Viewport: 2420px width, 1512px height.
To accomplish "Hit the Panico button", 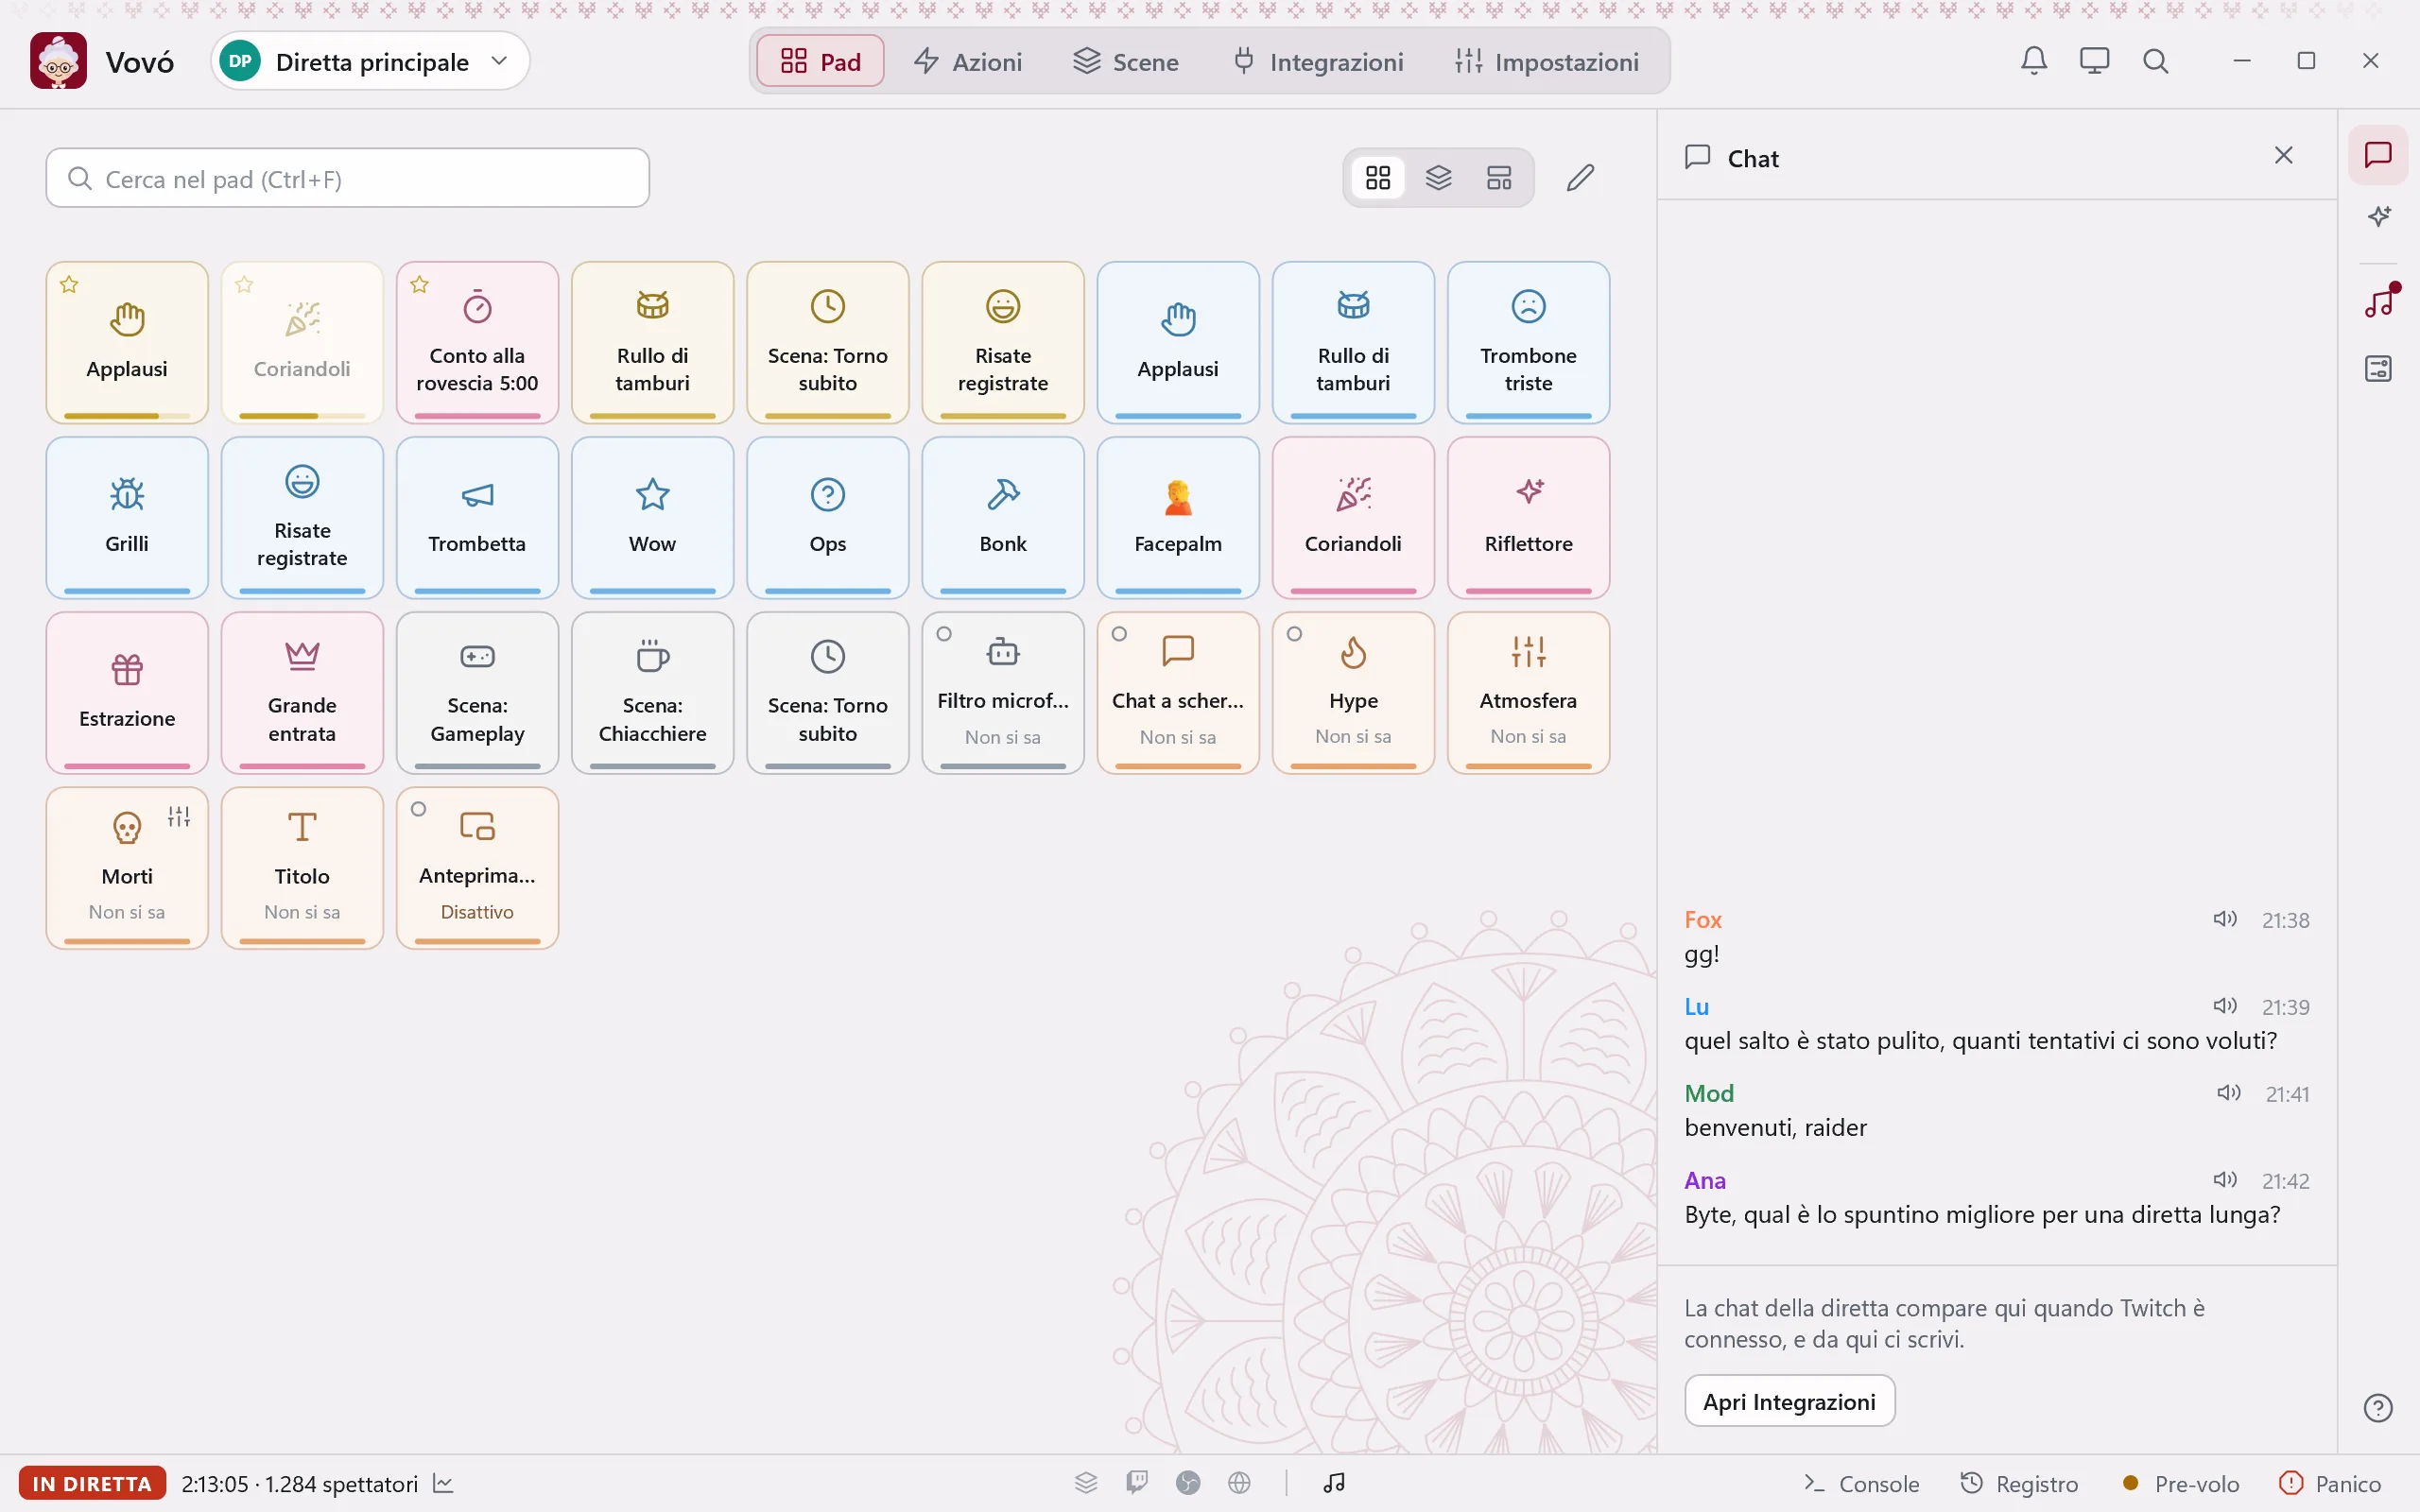I will tap(2330, 1483).
